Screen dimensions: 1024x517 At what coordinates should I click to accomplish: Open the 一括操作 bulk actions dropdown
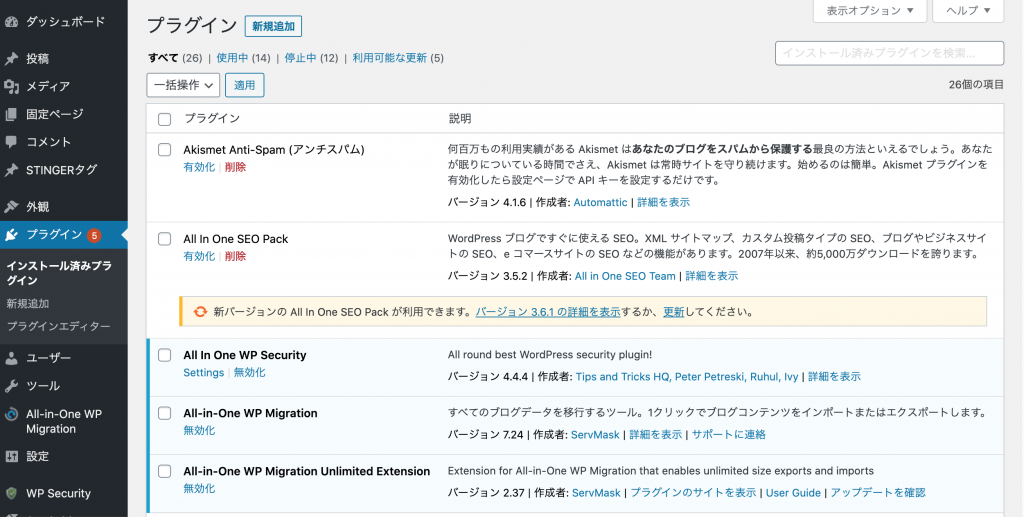(x=183, y=86)
